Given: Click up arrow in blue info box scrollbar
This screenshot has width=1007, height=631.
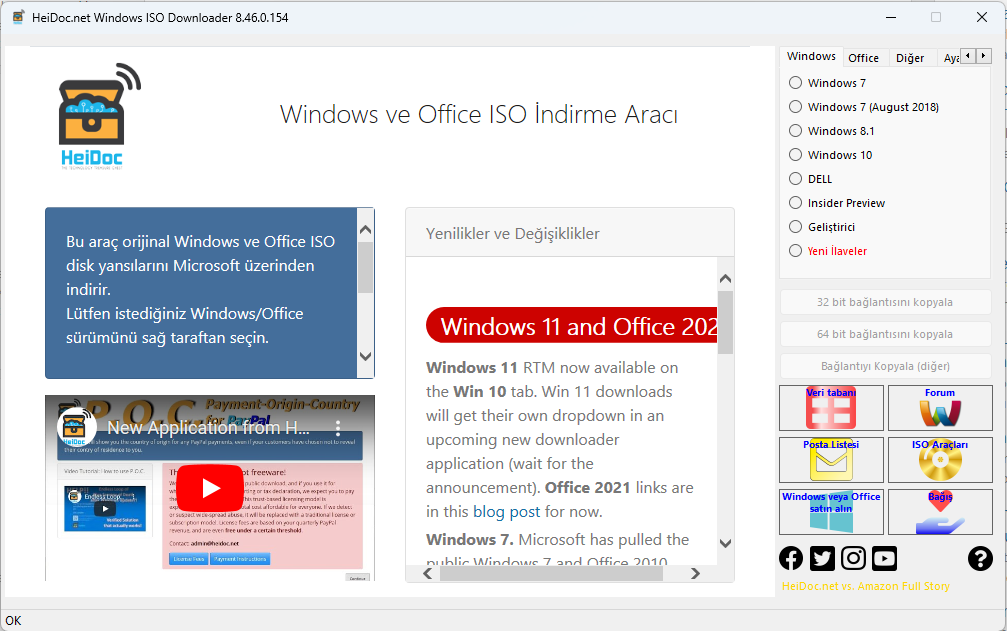Looking at the screenshot, I should tap(365, 229).
